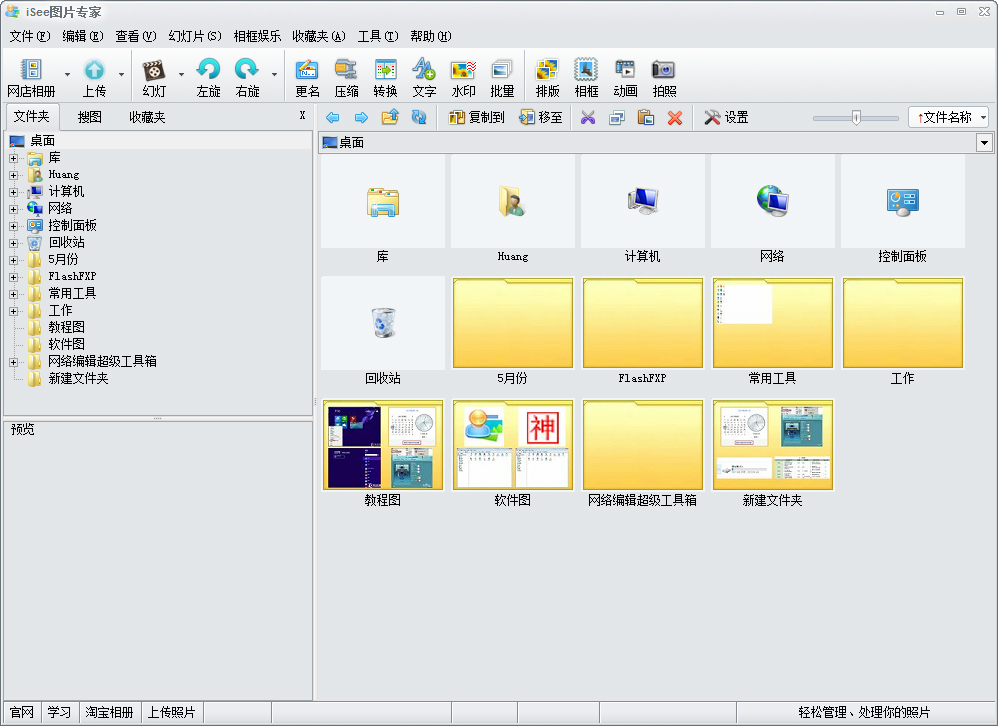Open the 压缩 compress tool
This screenshot has width=998, height=726.
[346, 76]
